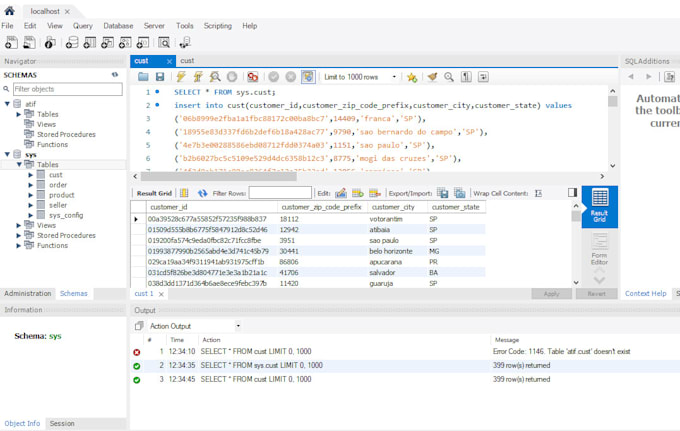The image size is (680, 431).
Task: Toggle word wrap icon in editor
Action: tap(483, 77)
